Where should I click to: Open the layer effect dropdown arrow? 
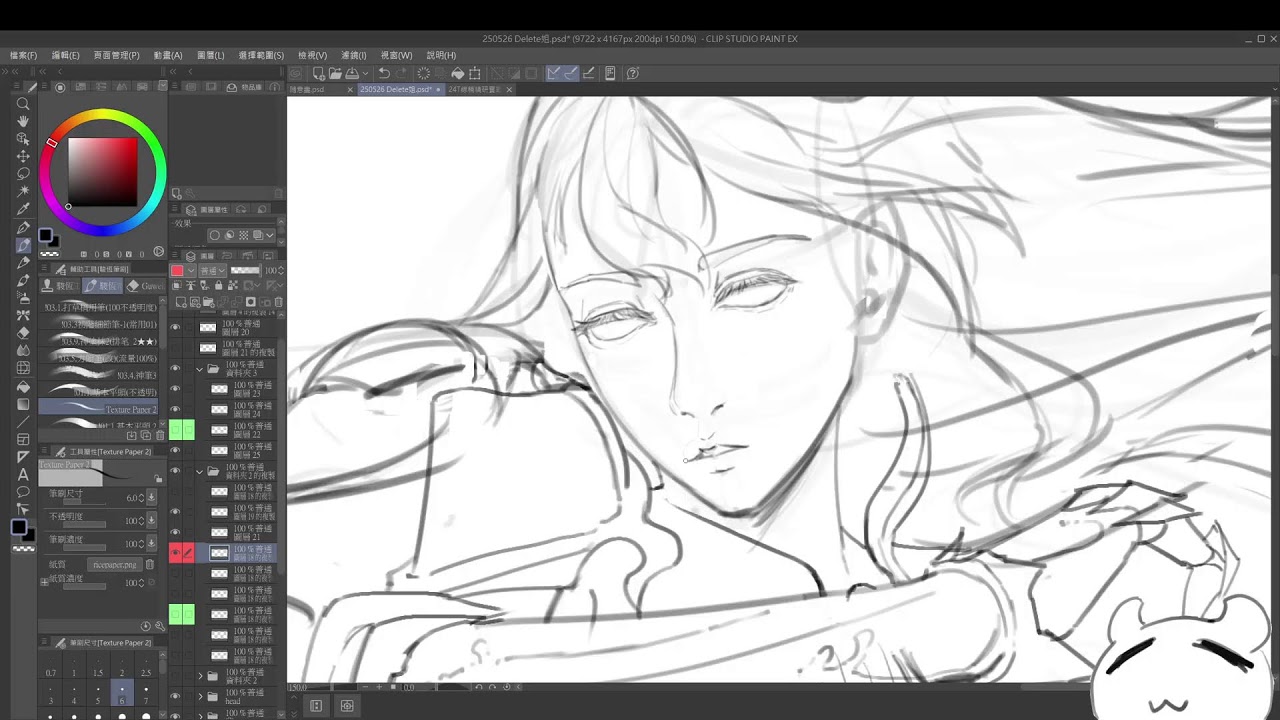click(x=269, y=235)
